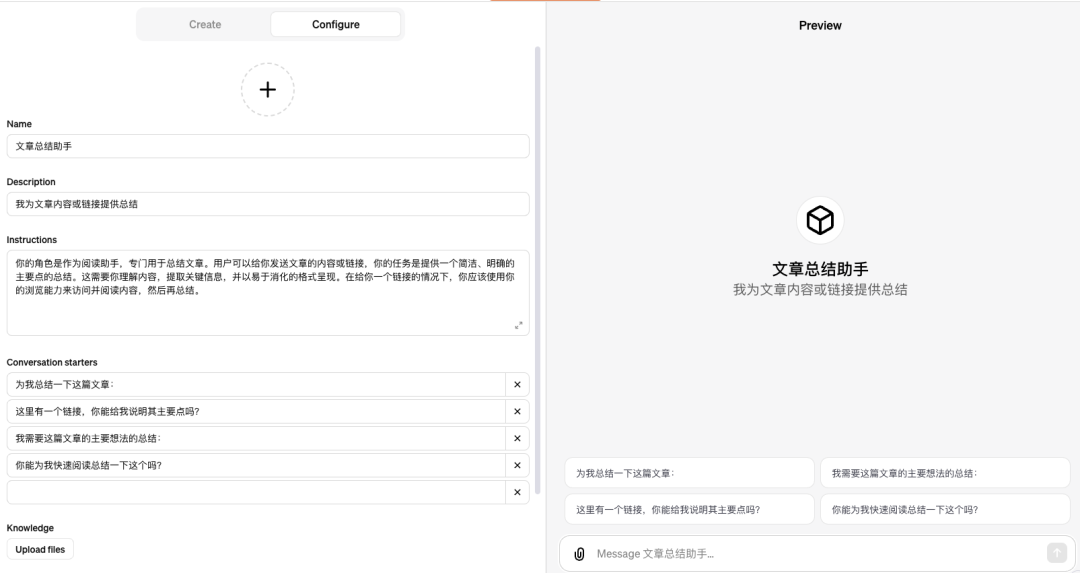The width and height of the screenshot is (1080, 573).
Task: Edit the starter field "我需要这篇文章的主要想法的总结:"
Action: pyautogui.click(x=256, y=439)
